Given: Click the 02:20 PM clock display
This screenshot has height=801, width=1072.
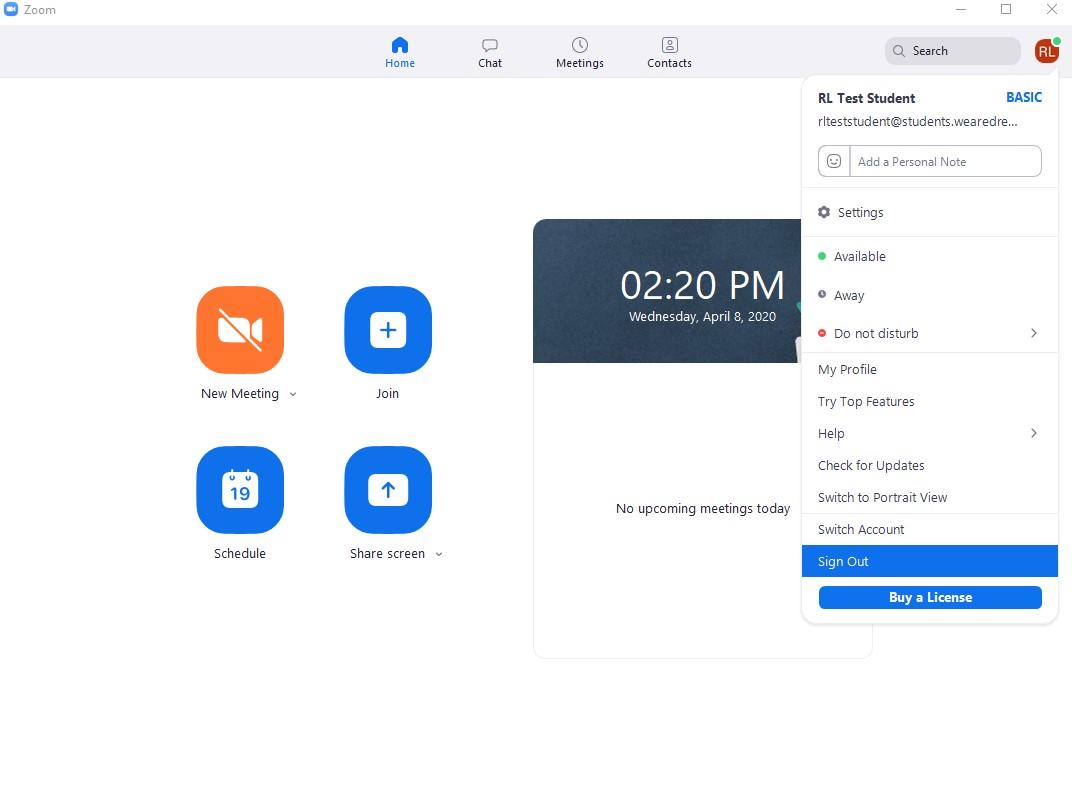Looking at the screenshot, I should coord(702,286).
